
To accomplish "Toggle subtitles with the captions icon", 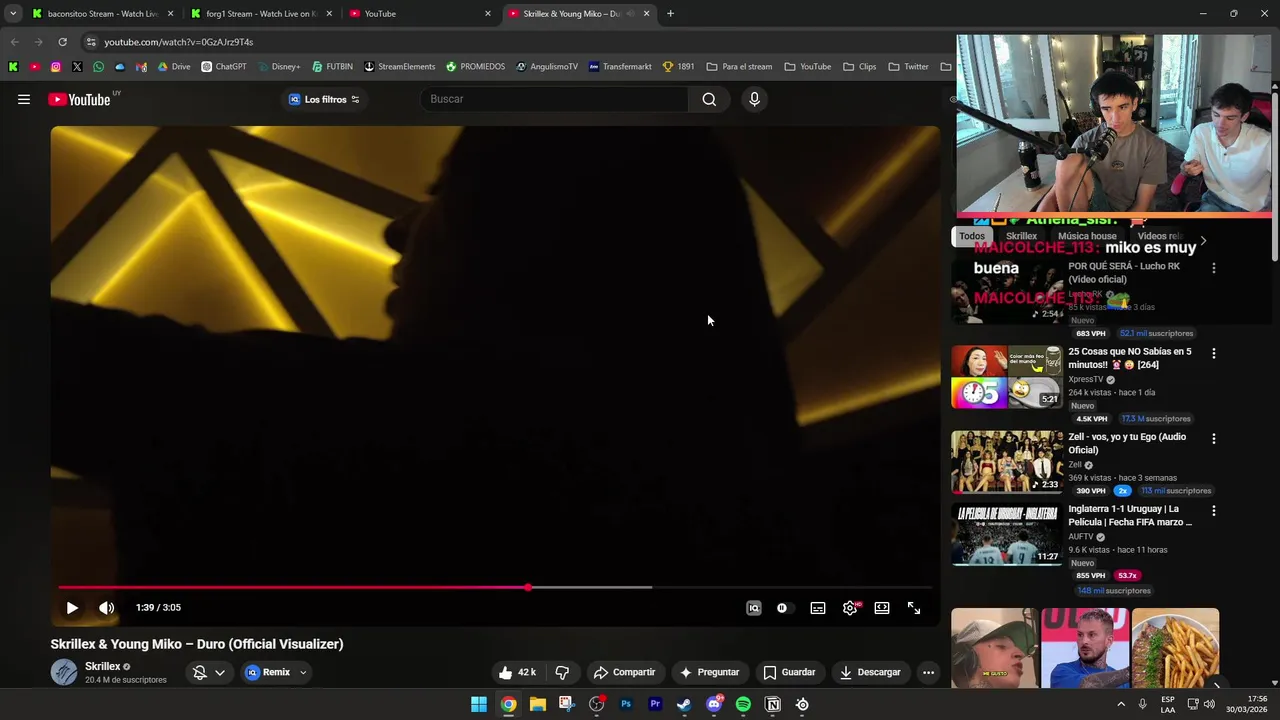I will [818, 608].
